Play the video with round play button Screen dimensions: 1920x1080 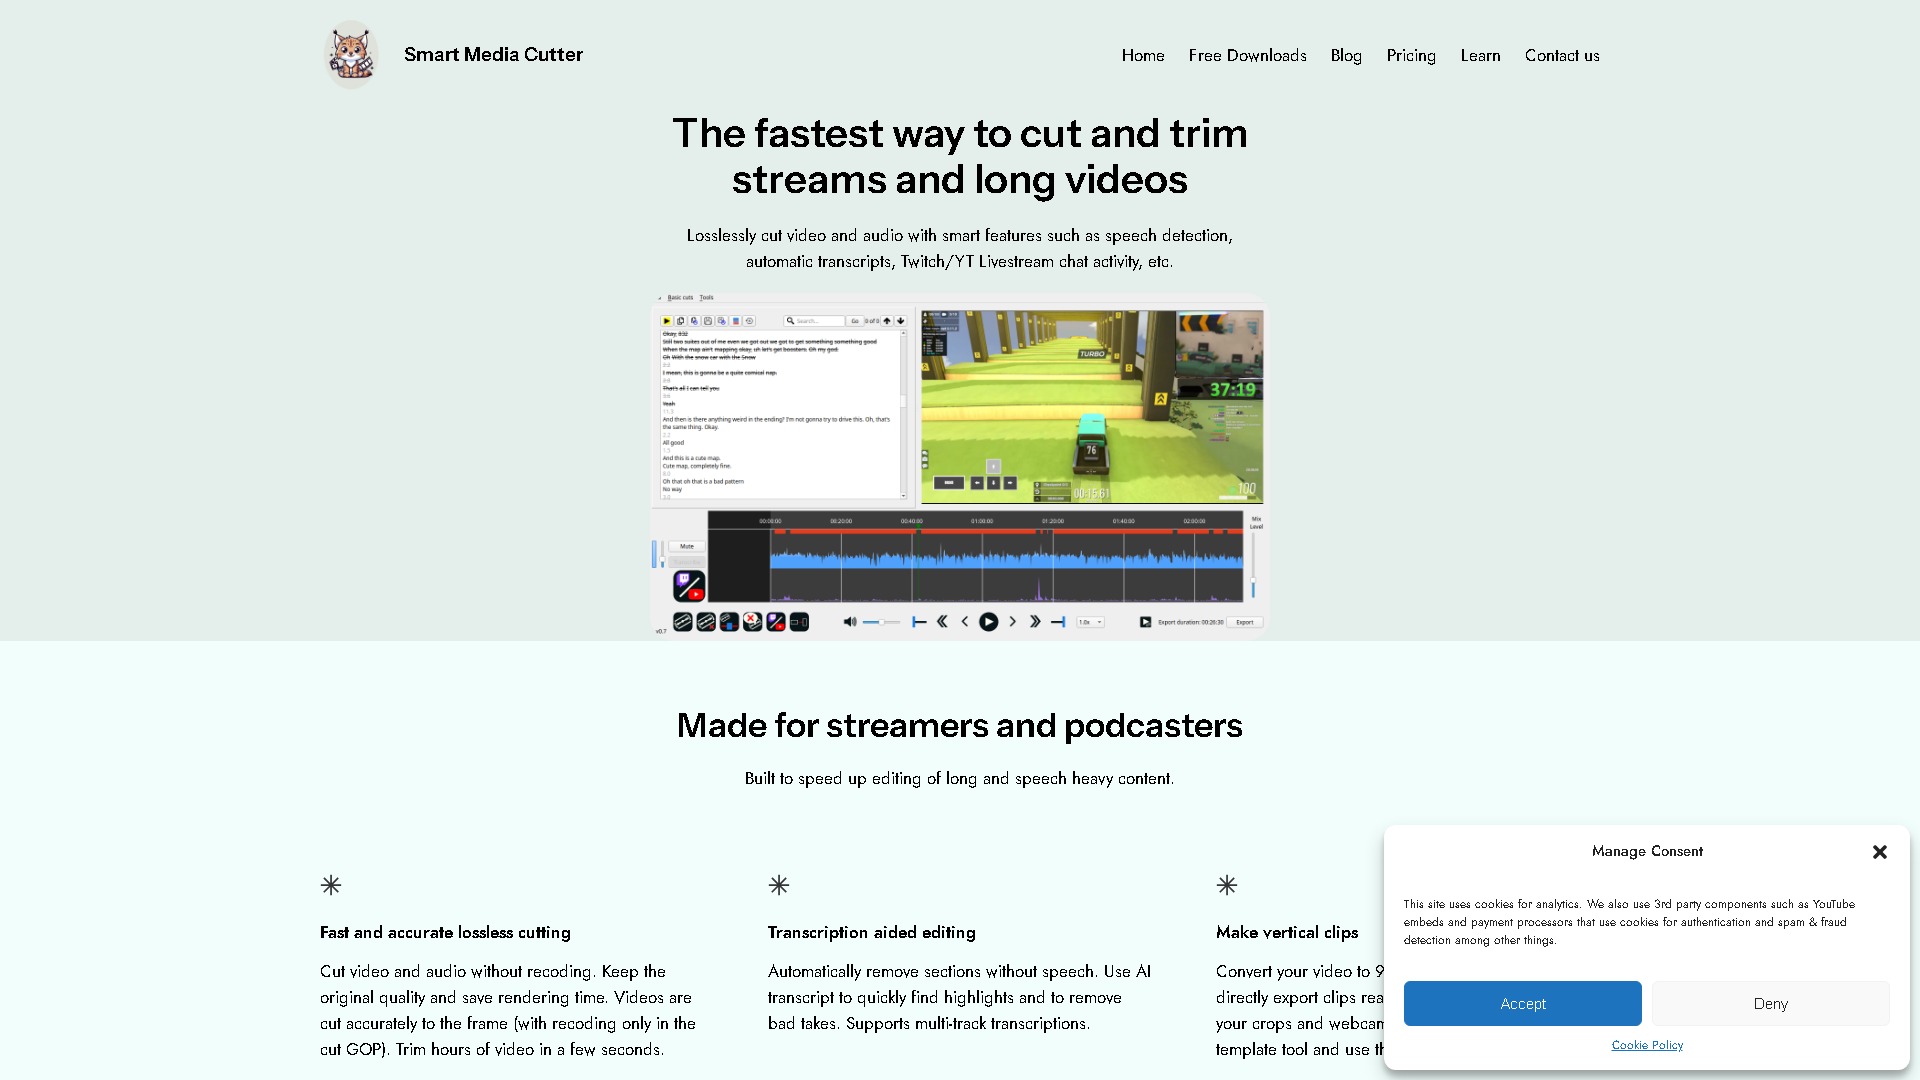point(988,622)
